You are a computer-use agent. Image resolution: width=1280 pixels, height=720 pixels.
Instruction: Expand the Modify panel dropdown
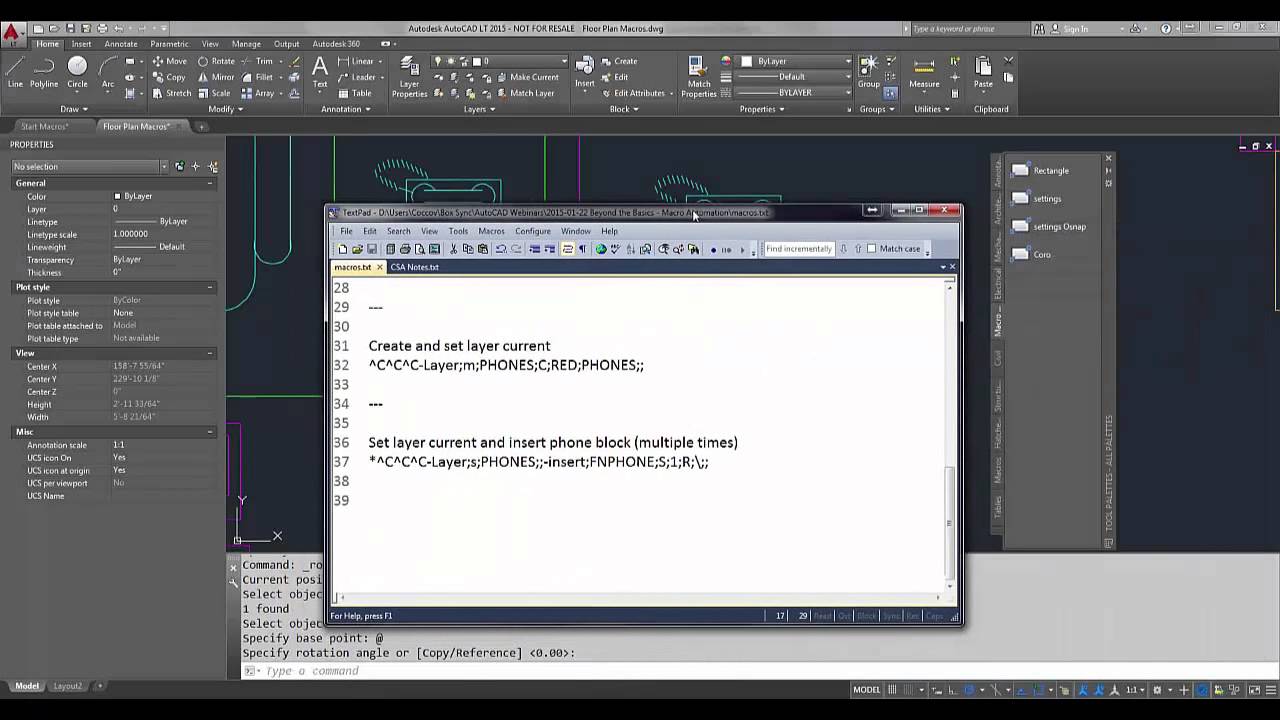pos(224,109)
